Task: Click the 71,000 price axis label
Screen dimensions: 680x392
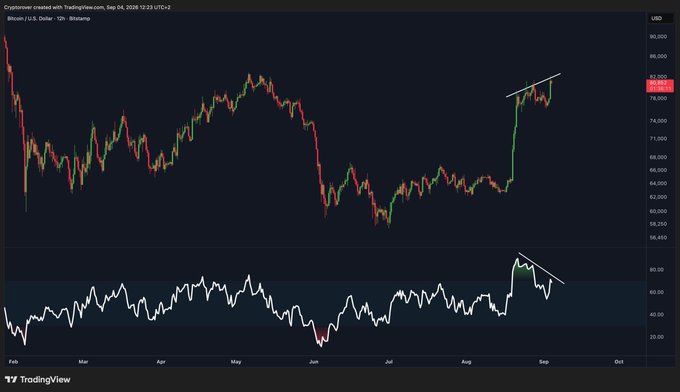Action: pyautogui.click(x=658, y=139)
